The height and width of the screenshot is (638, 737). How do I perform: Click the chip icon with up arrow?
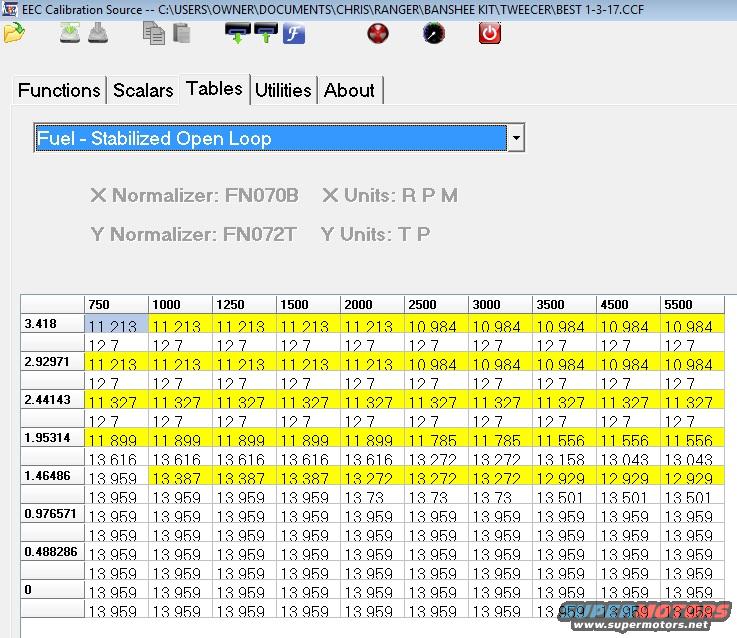266,33
